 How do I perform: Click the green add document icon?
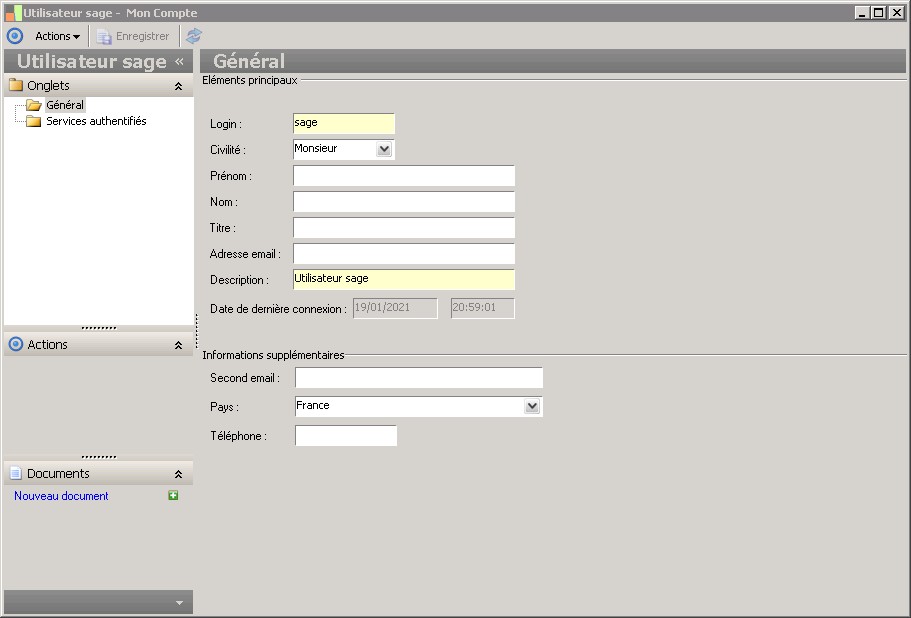[173, 496]
